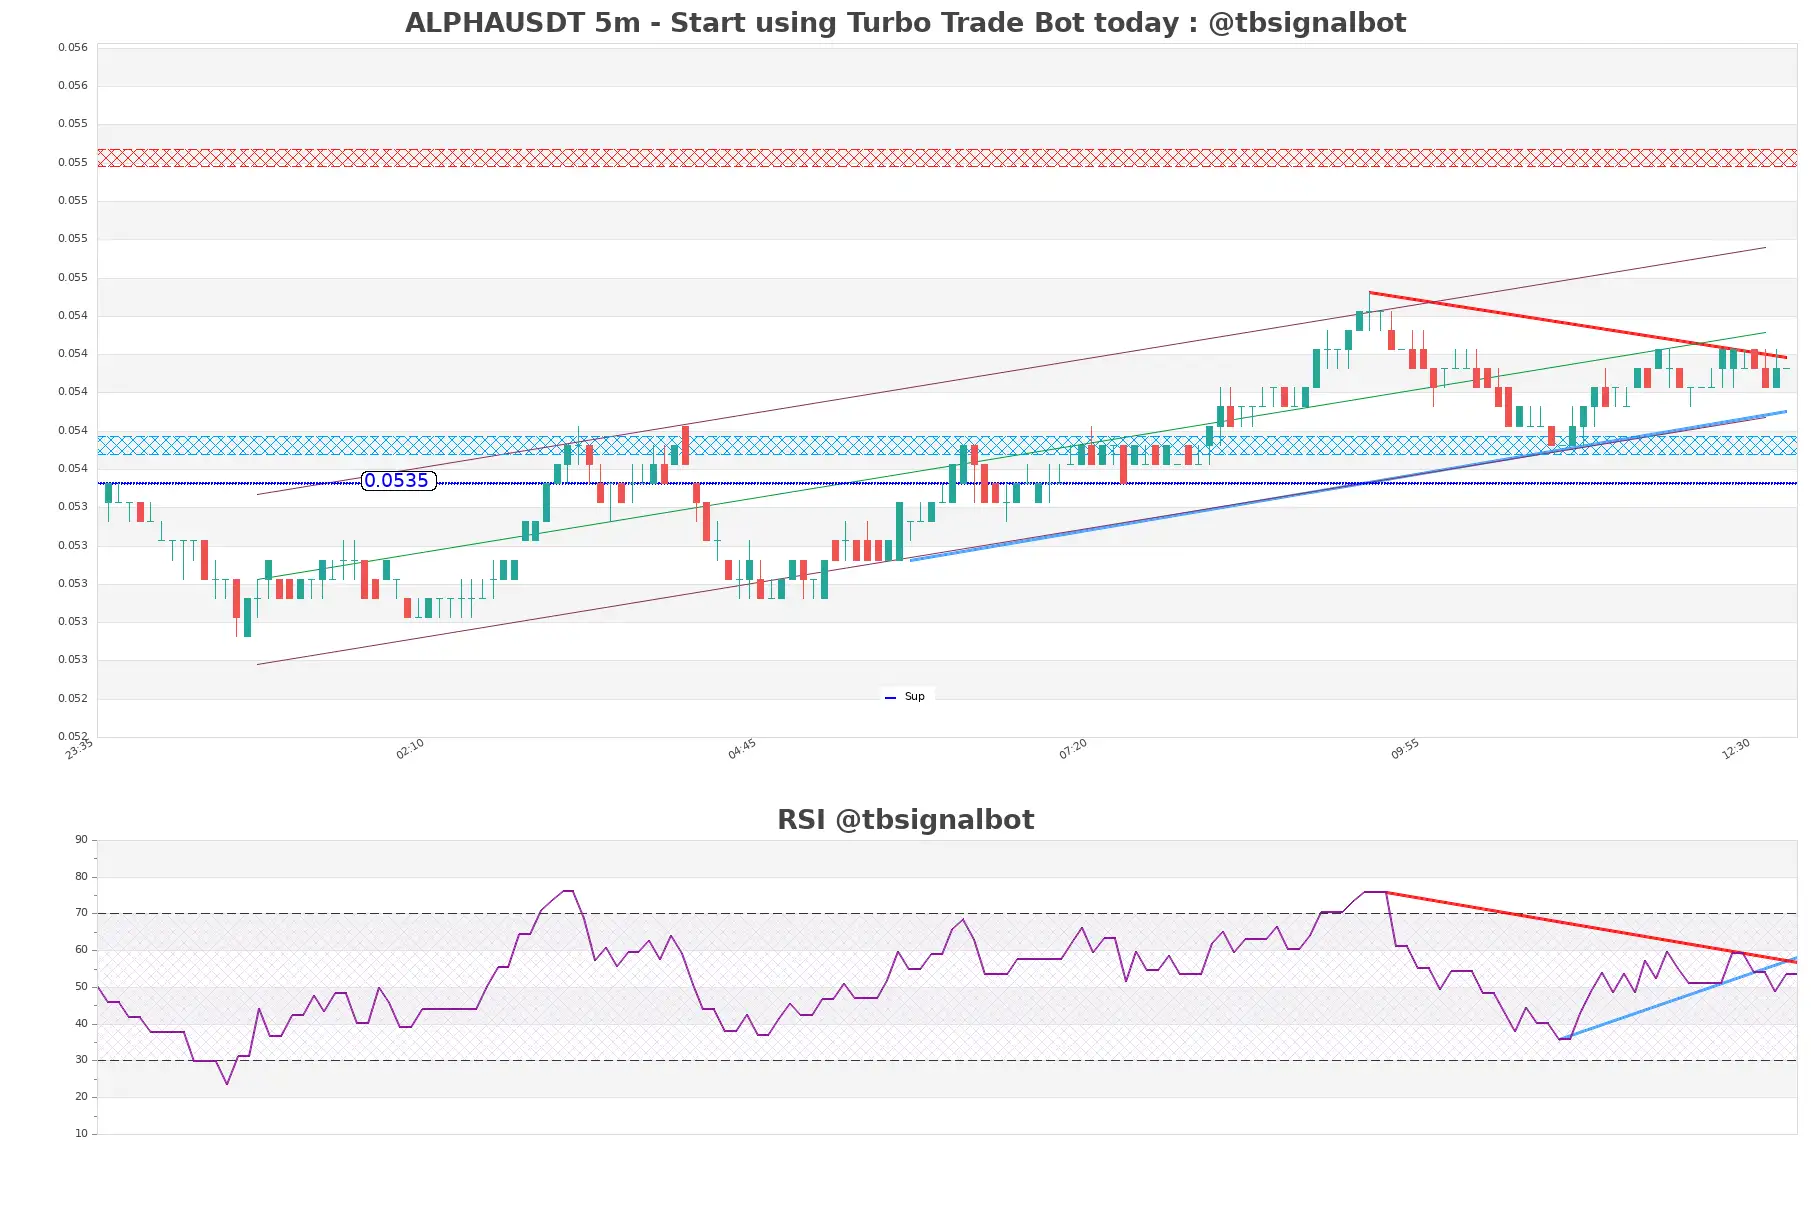
Task: Click the RSI axis value 10
Action: 81,1134
